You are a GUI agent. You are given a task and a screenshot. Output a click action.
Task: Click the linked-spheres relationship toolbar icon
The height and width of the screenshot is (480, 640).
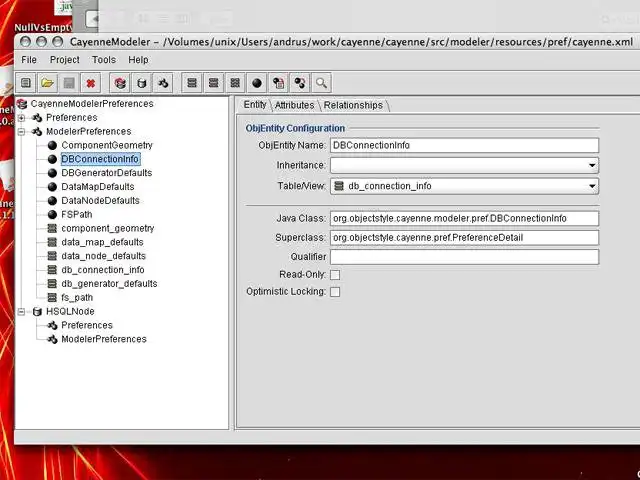pos(300,83)
